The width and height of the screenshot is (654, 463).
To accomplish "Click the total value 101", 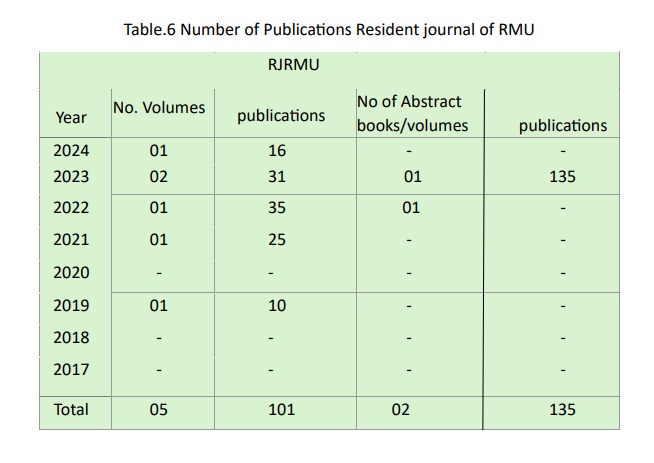I will coord(277,409).
